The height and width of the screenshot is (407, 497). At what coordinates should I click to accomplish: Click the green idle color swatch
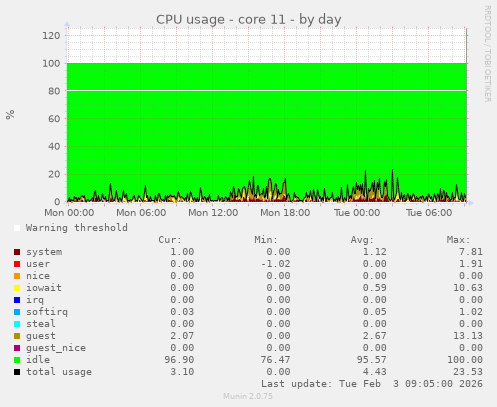(x=17, y=360)
